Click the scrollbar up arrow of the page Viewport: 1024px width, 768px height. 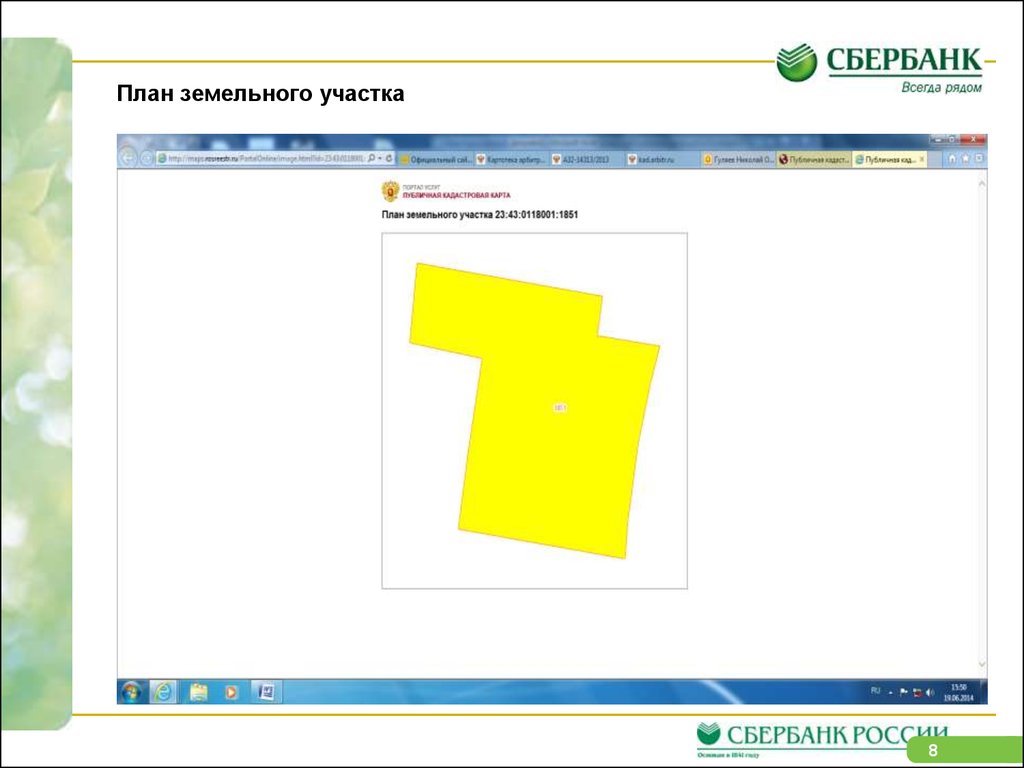point(981,184)
